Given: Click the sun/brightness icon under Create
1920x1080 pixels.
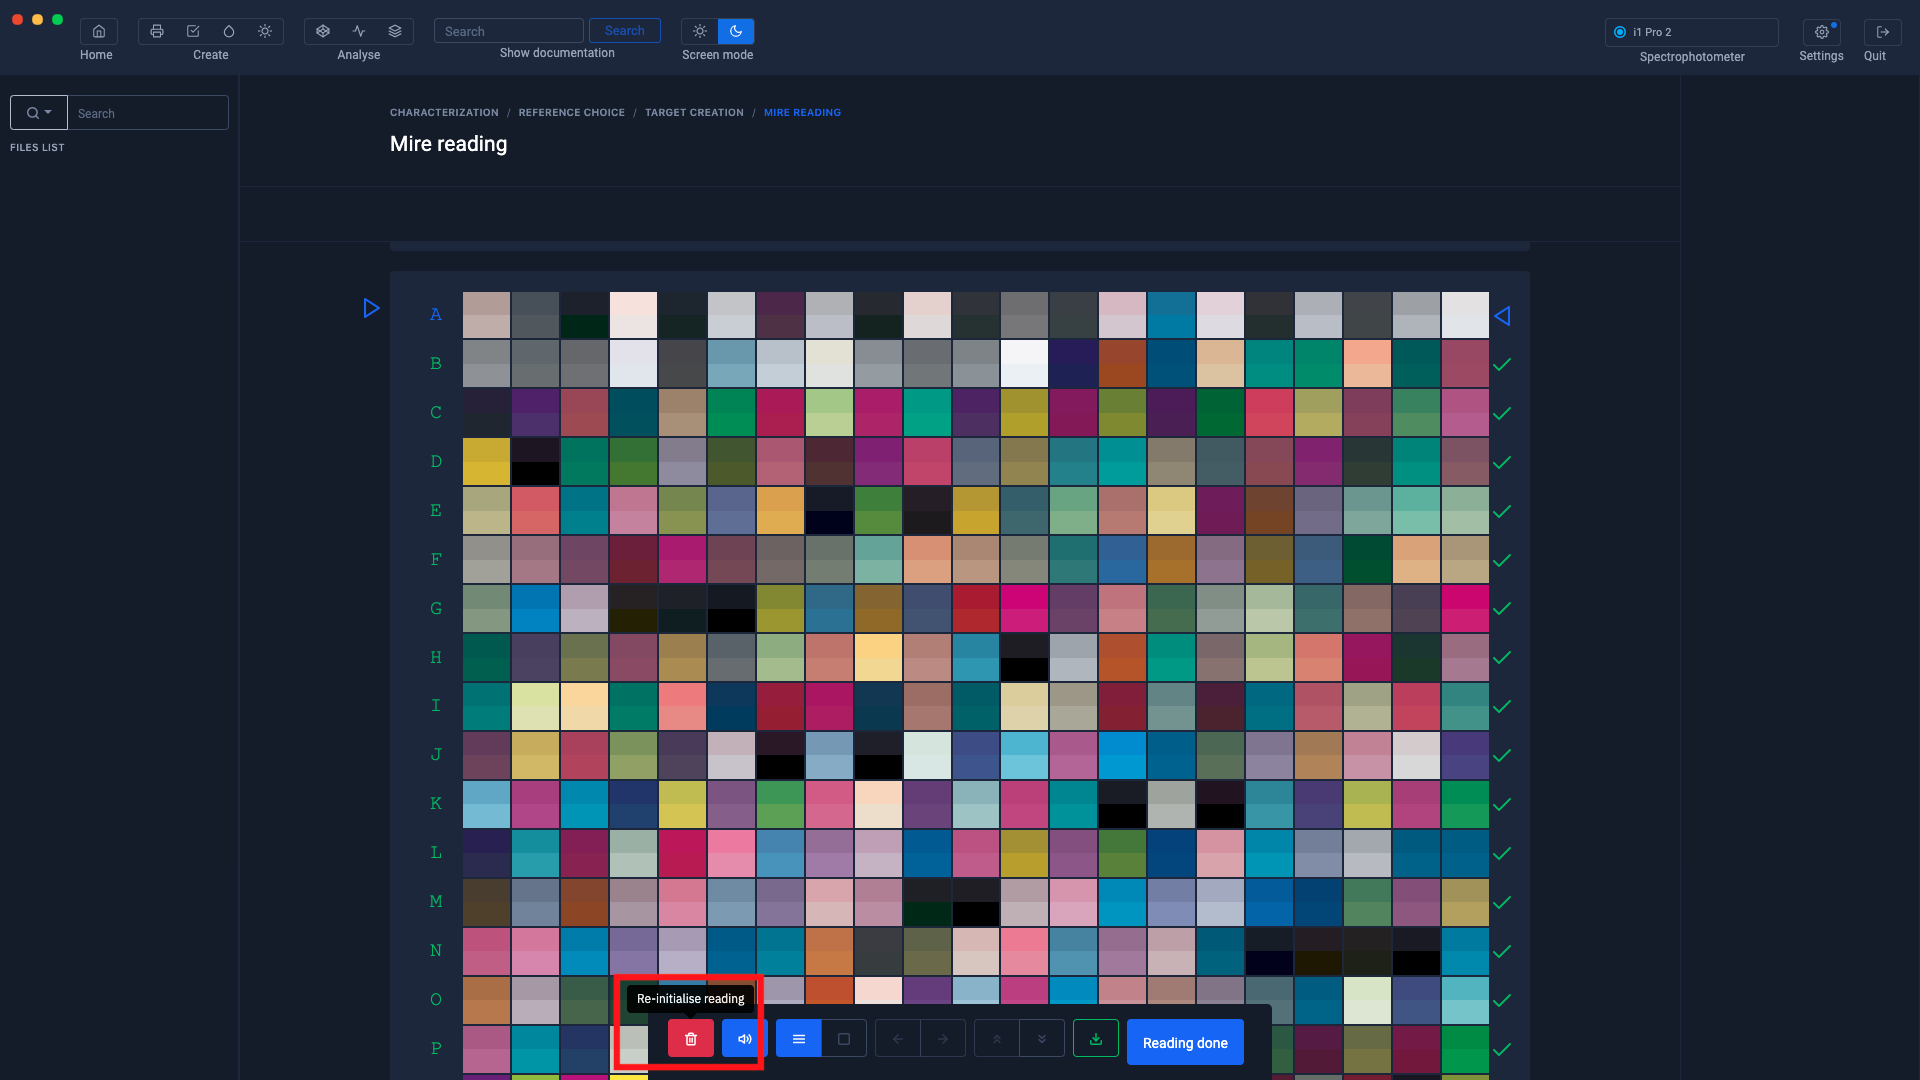Looking at the screenshot, I should tap(265, 31).
